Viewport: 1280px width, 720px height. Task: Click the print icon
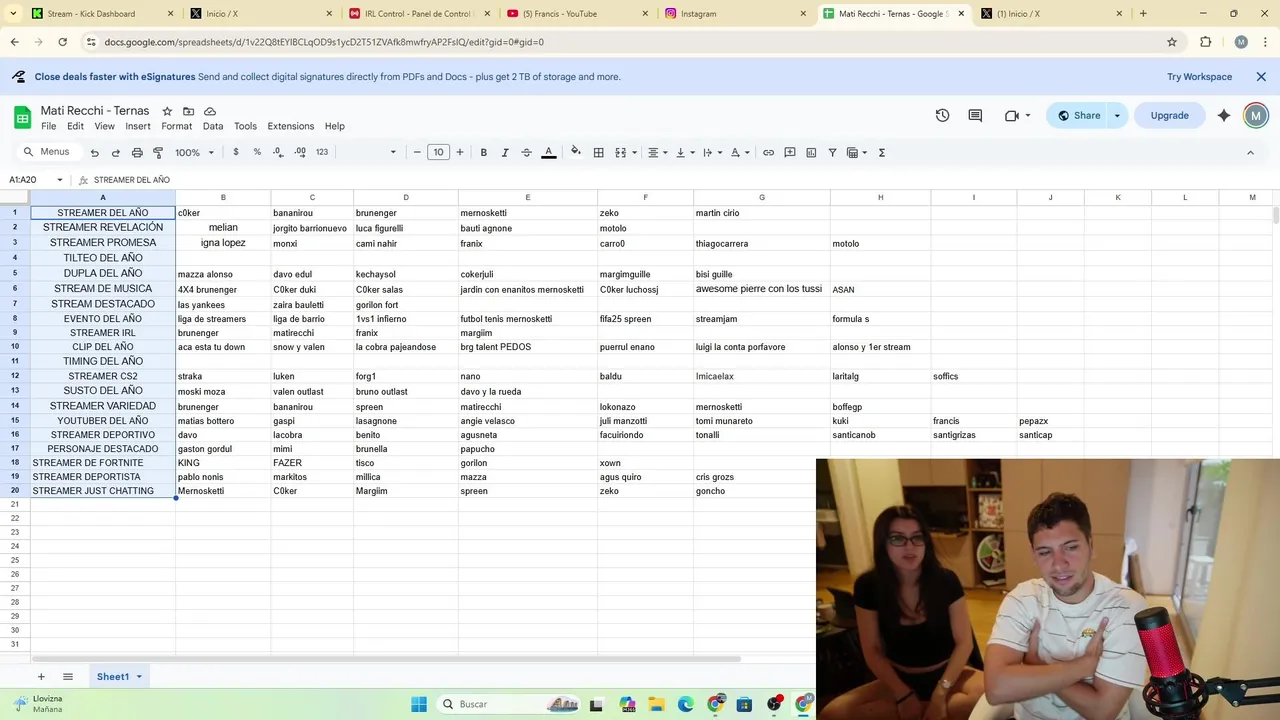137,153
